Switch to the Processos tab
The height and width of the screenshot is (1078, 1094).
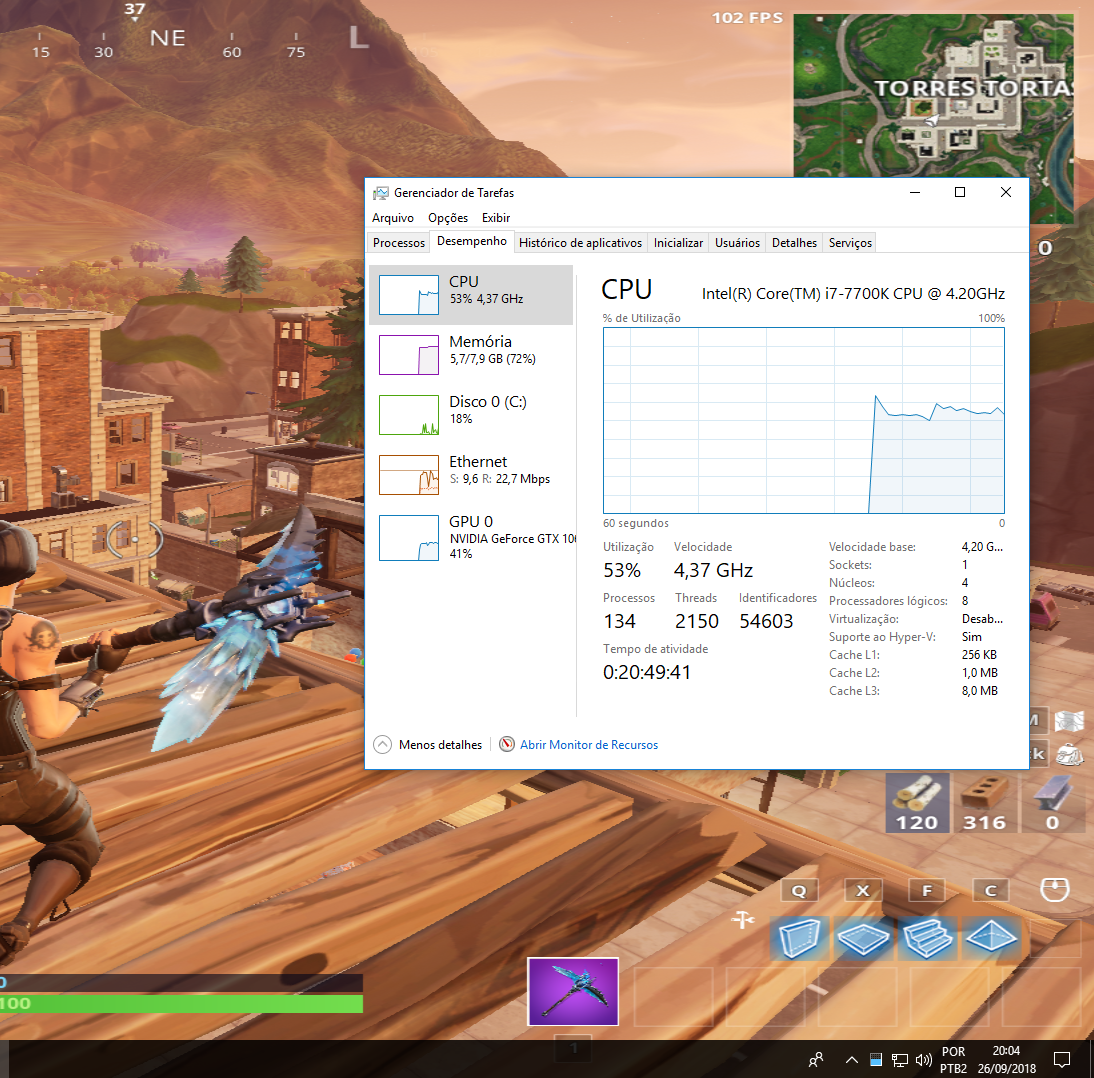398,243
